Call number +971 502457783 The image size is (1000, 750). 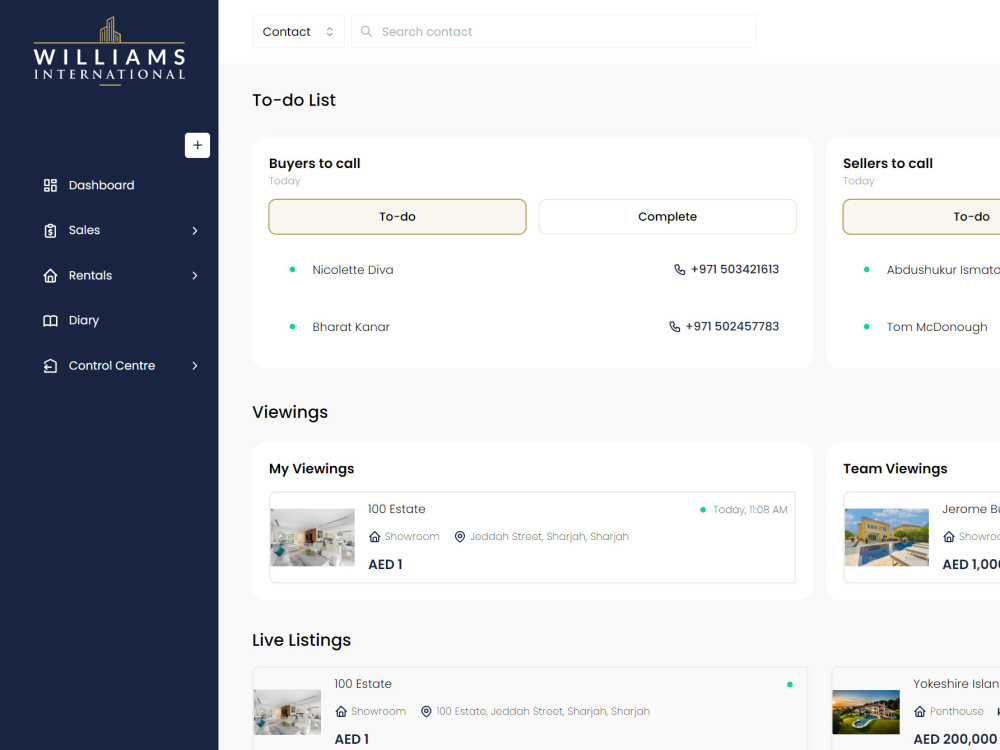[x=732, y=327]
